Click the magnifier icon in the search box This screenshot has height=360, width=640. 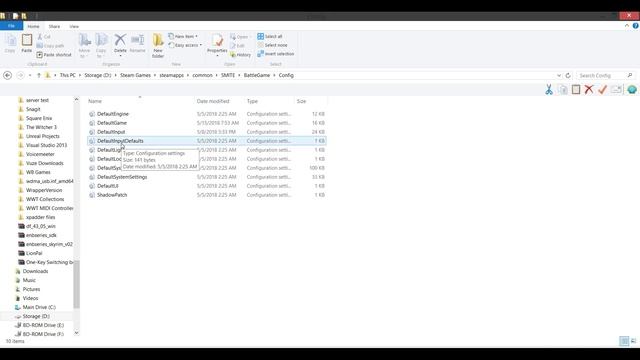[x=630, y=76]
